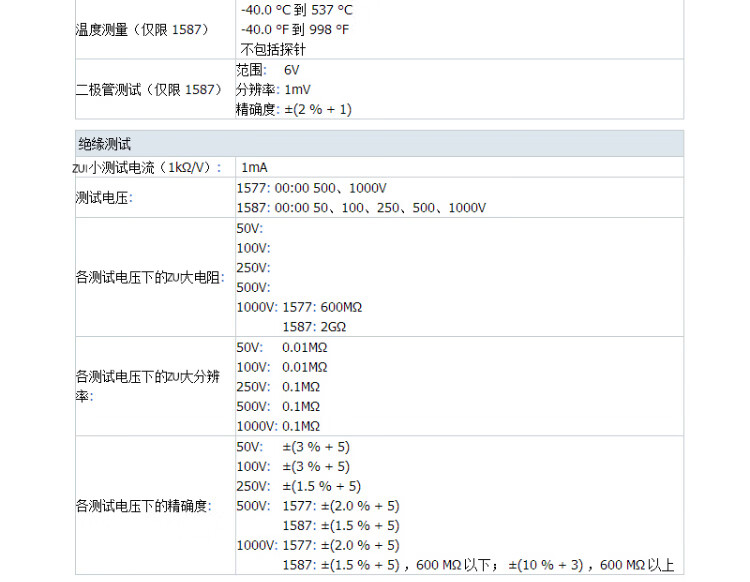Image resolution: width=750 pixels, height=582 pixels.
Task: Select the 50V: ±(3 % + 5) accuracy line
Action: pyautogui.click(x=293, y=447)
